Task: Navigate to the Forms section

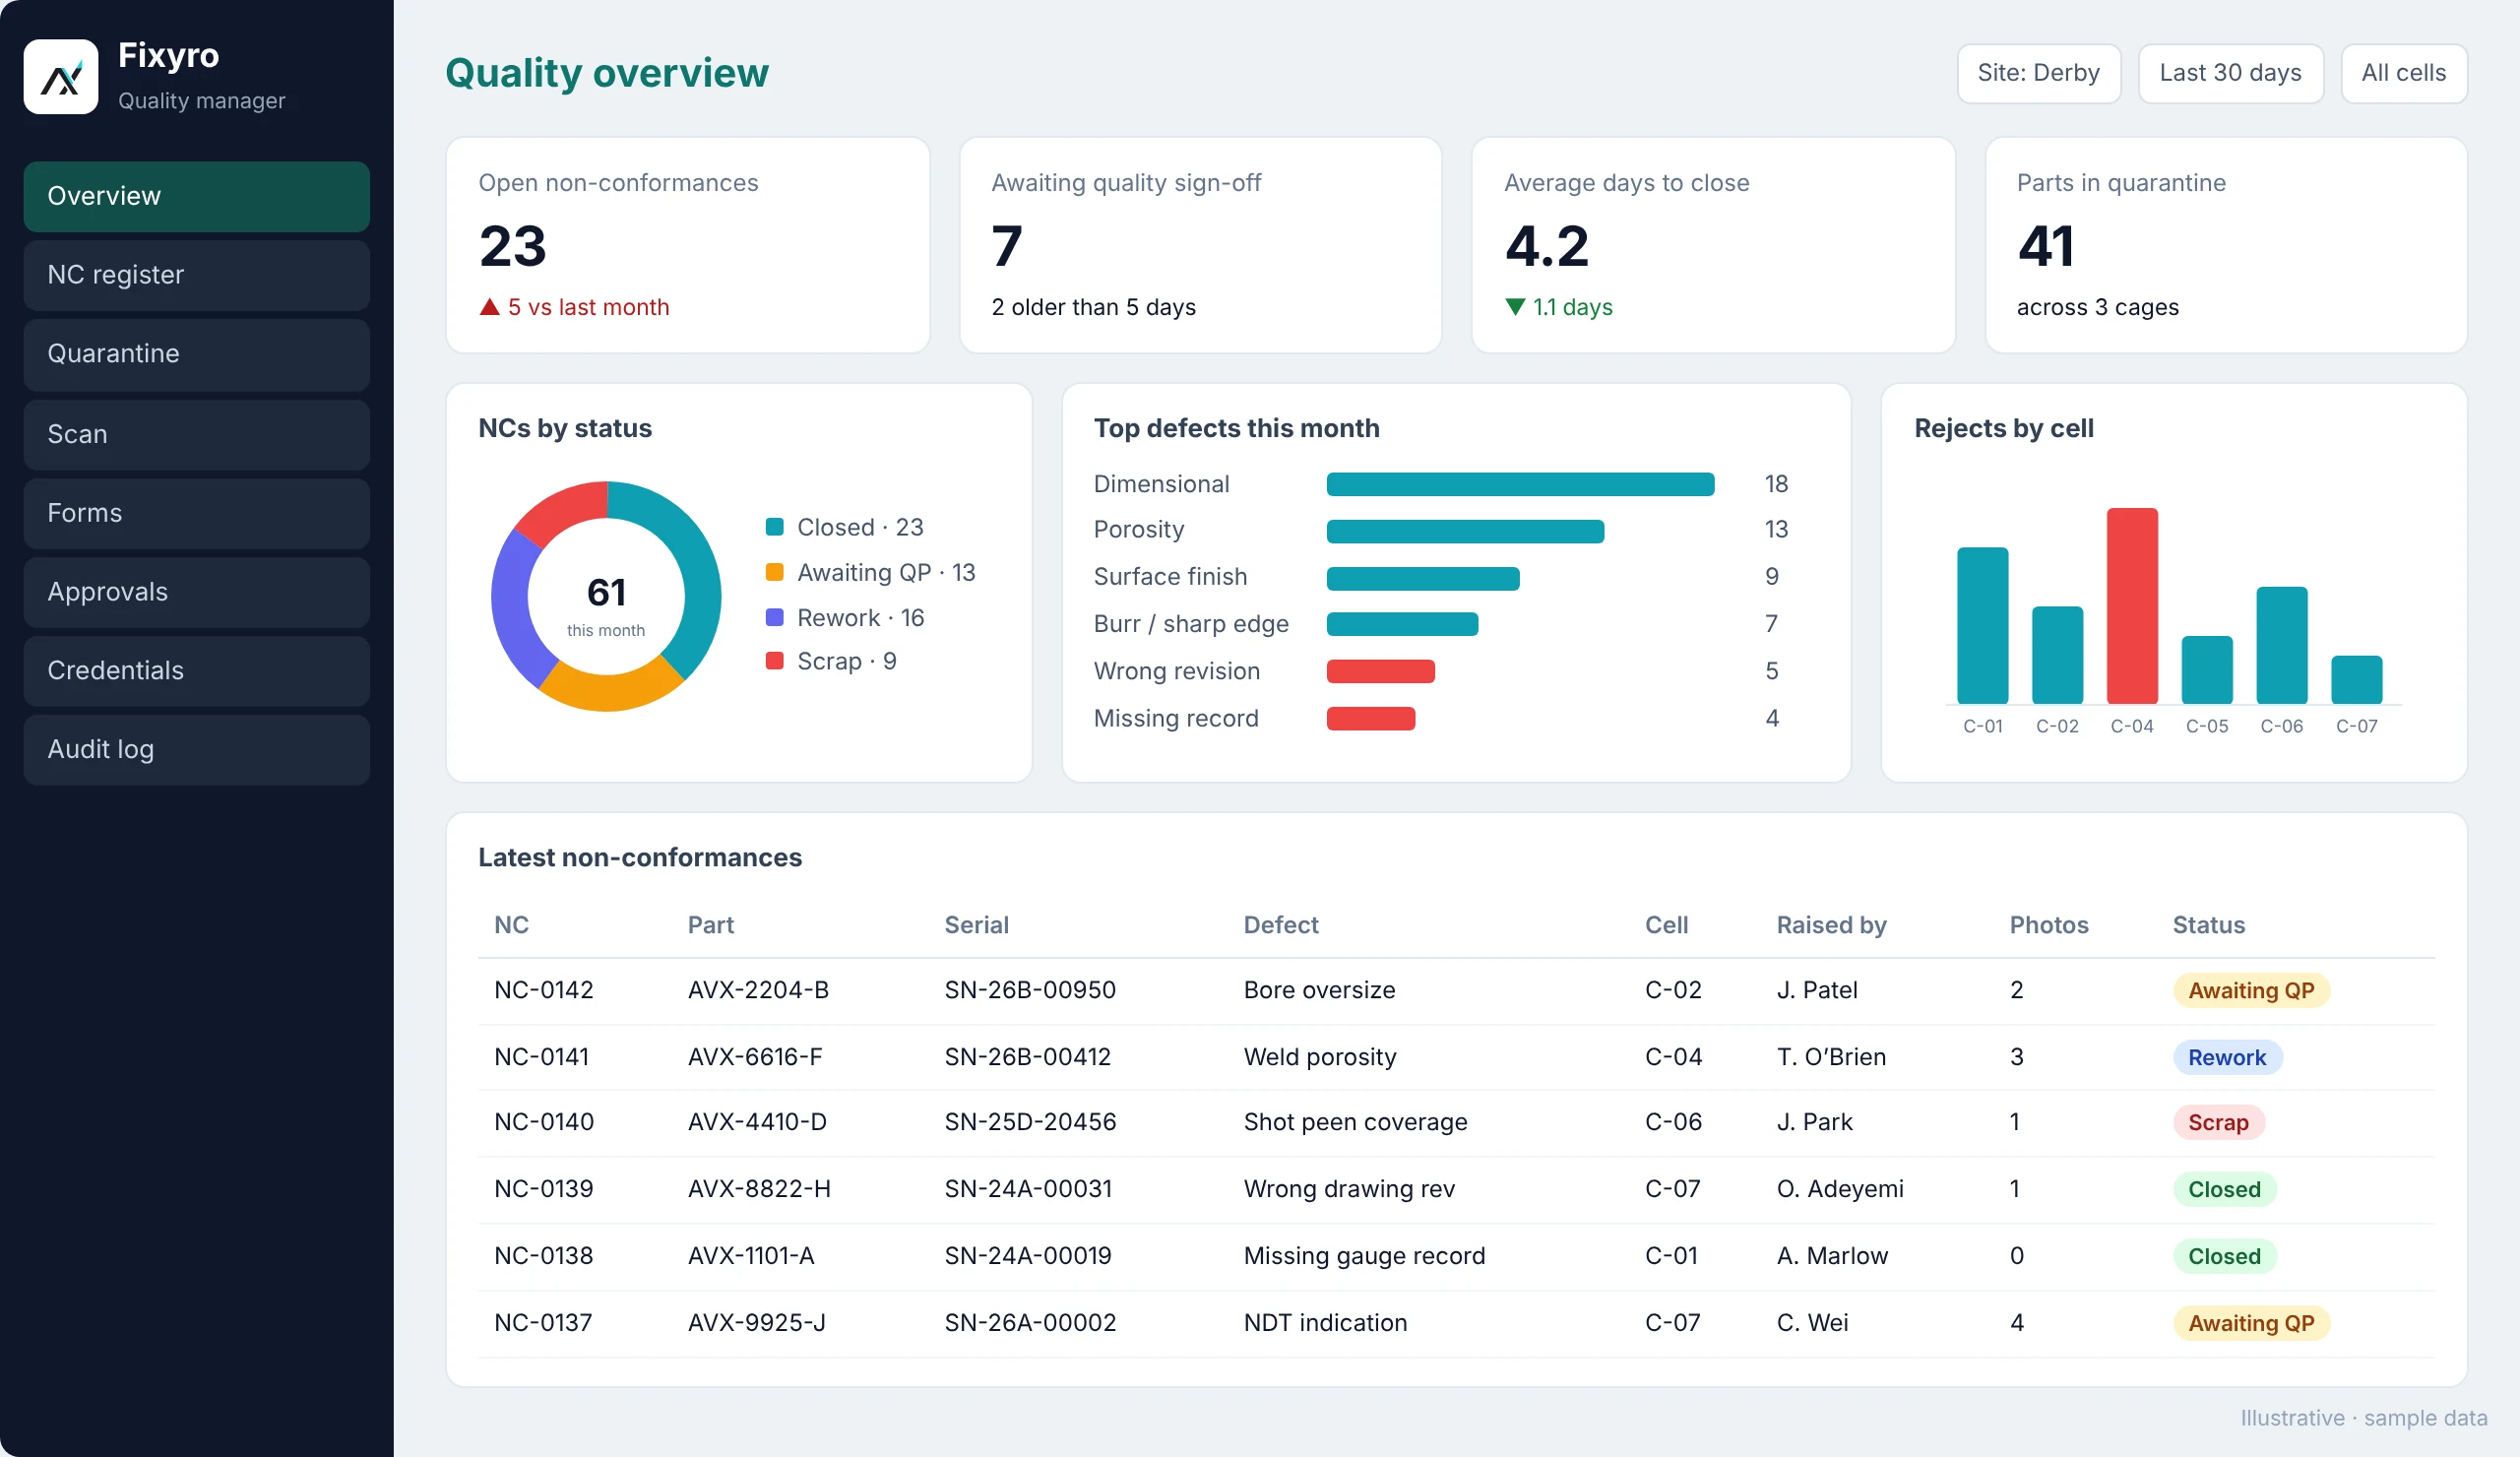Action: click(197, 513)
